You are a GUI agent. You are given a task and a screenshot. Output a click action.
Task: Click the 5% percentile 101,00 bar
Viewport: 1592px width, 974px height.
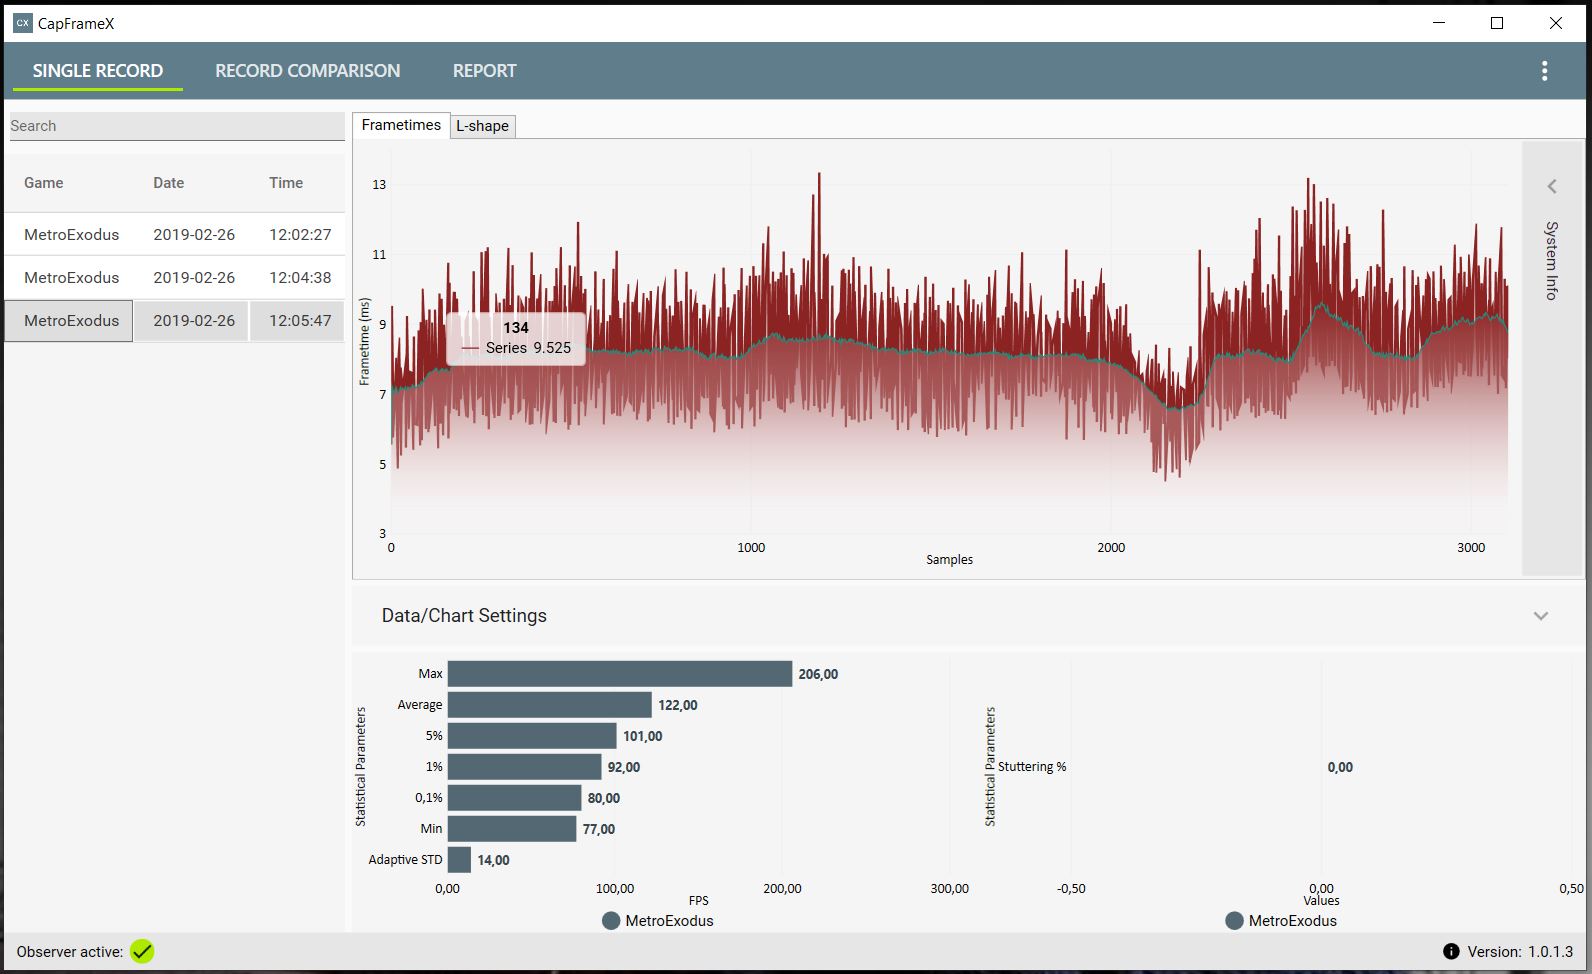[x=532, y=736]
